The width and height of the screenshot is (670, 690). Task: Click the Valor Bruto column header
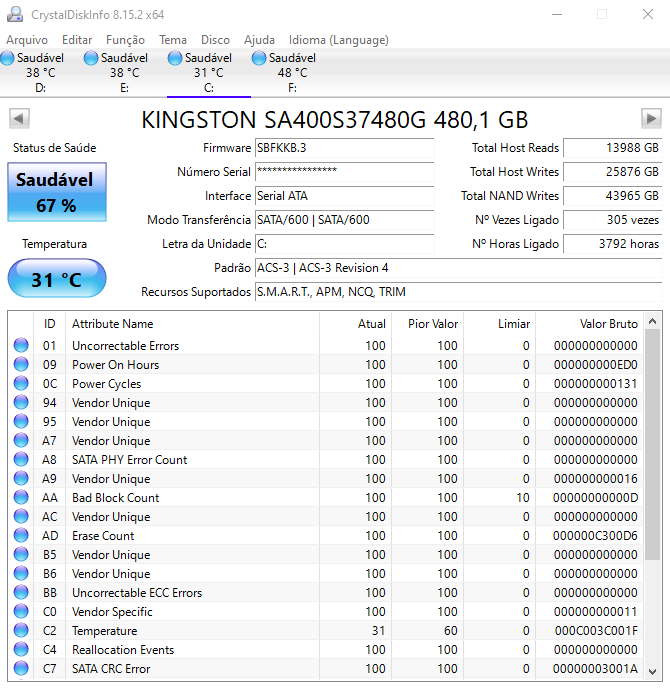tap(589, 324)
